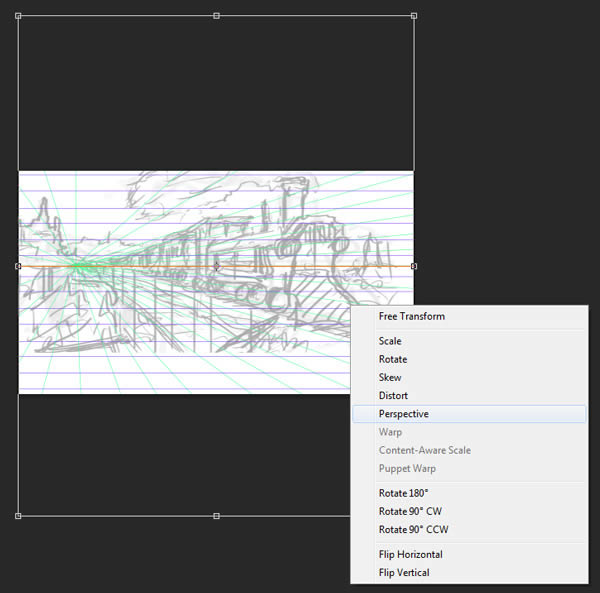This screenshot has width=600, height=593.
Task: Select Perspective in the context menu
Action: click(x=469, y=414)
